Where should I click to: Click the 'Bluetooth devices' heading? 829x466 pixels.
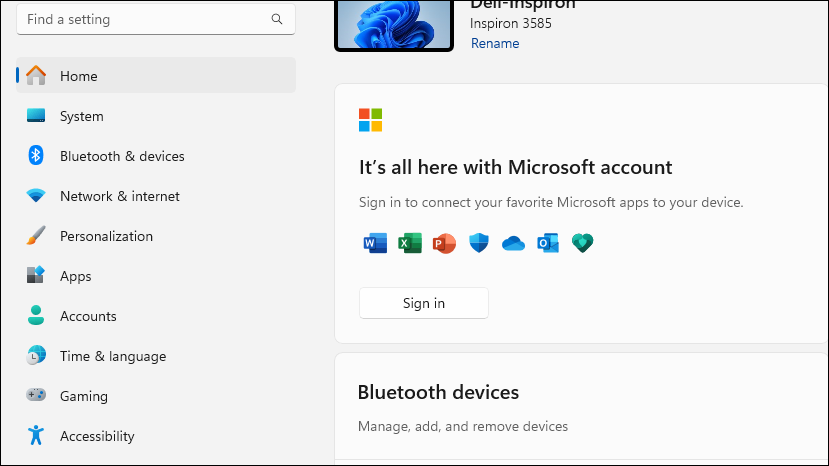438,392
